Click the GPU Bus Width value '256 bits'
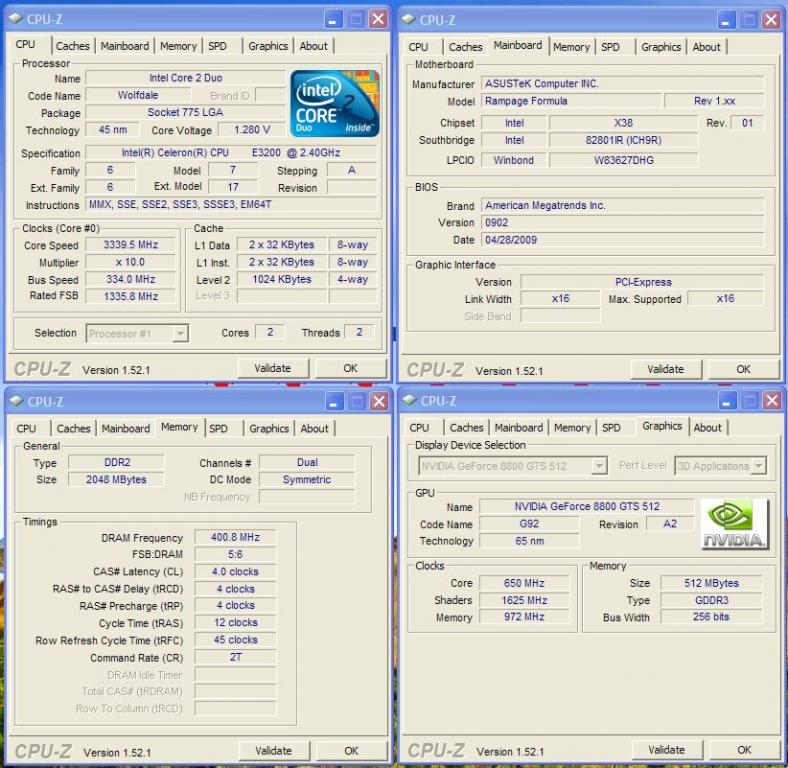This screenshot has width=788, height=768. [711, 617]
